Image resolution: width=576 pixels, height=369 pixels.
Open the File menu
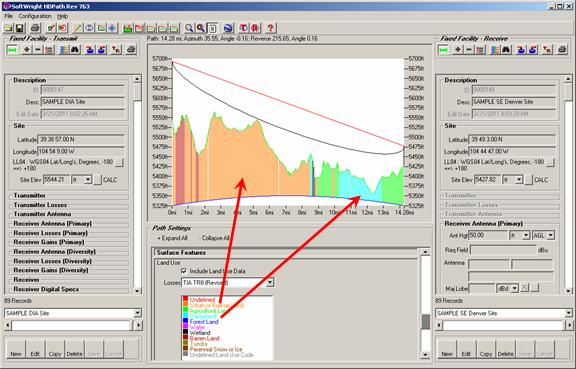tap(8, 16)
